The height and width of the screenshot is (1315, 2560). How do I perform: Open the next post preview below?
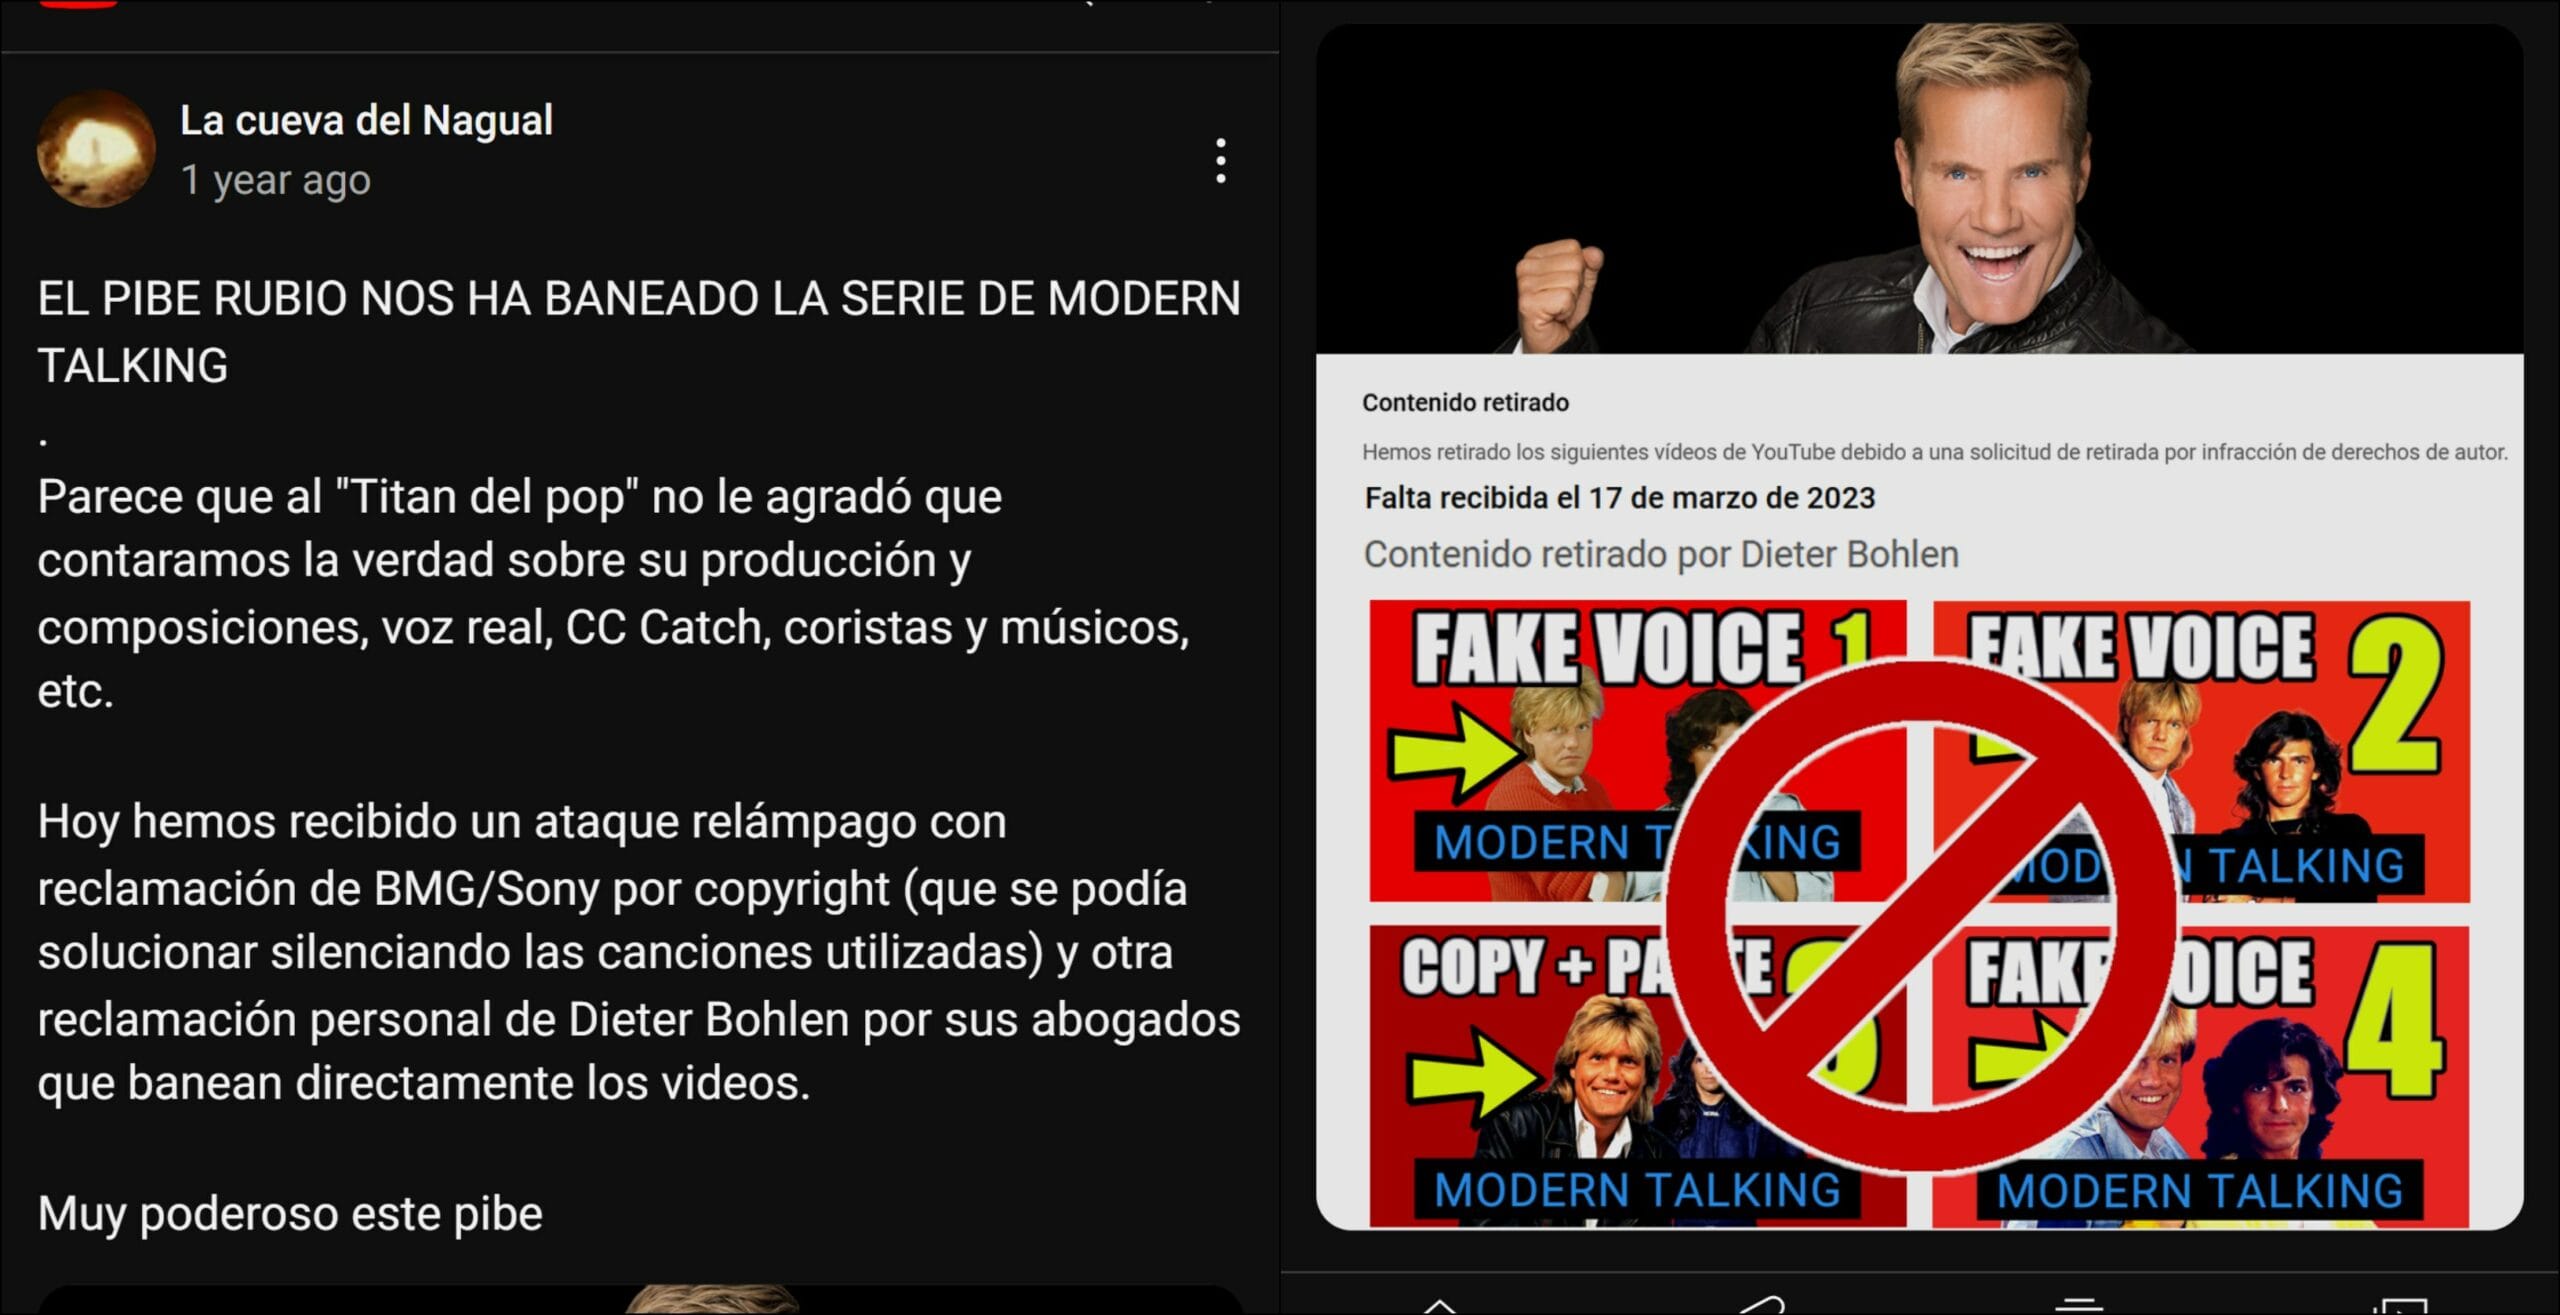point(640,1300)
